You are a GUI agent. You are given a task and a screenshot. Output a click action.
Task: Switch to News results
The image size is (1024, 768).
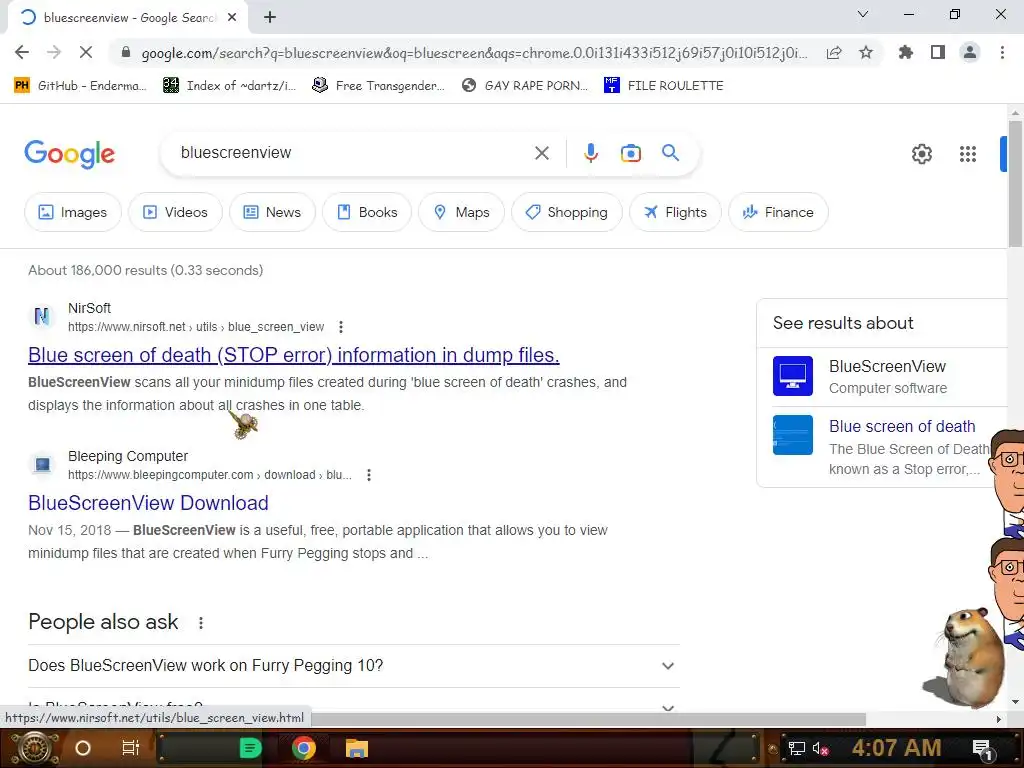[x=272, y=212]
